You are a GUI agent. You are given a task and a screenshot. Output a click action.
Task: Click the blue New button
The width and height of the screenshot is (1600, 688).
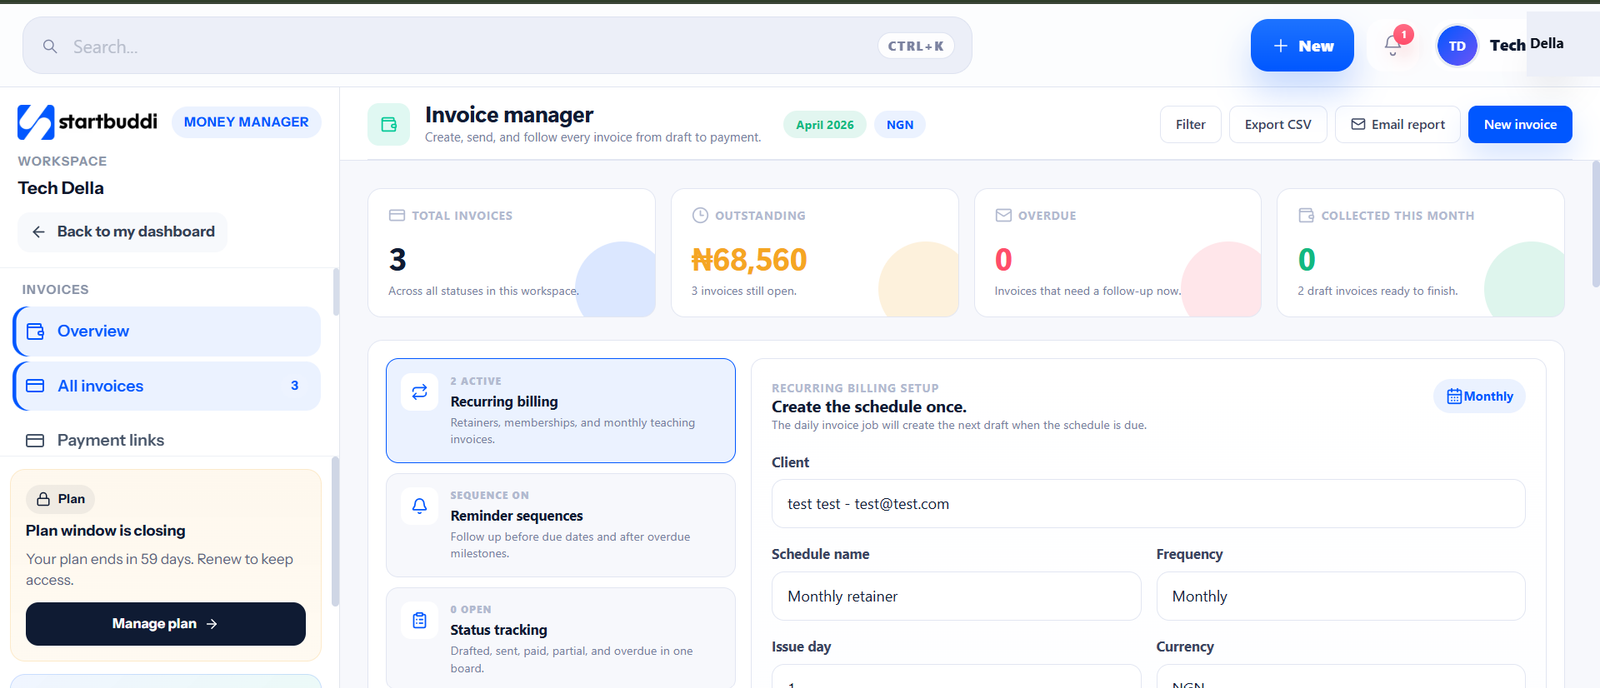[x=1302, y=46]
